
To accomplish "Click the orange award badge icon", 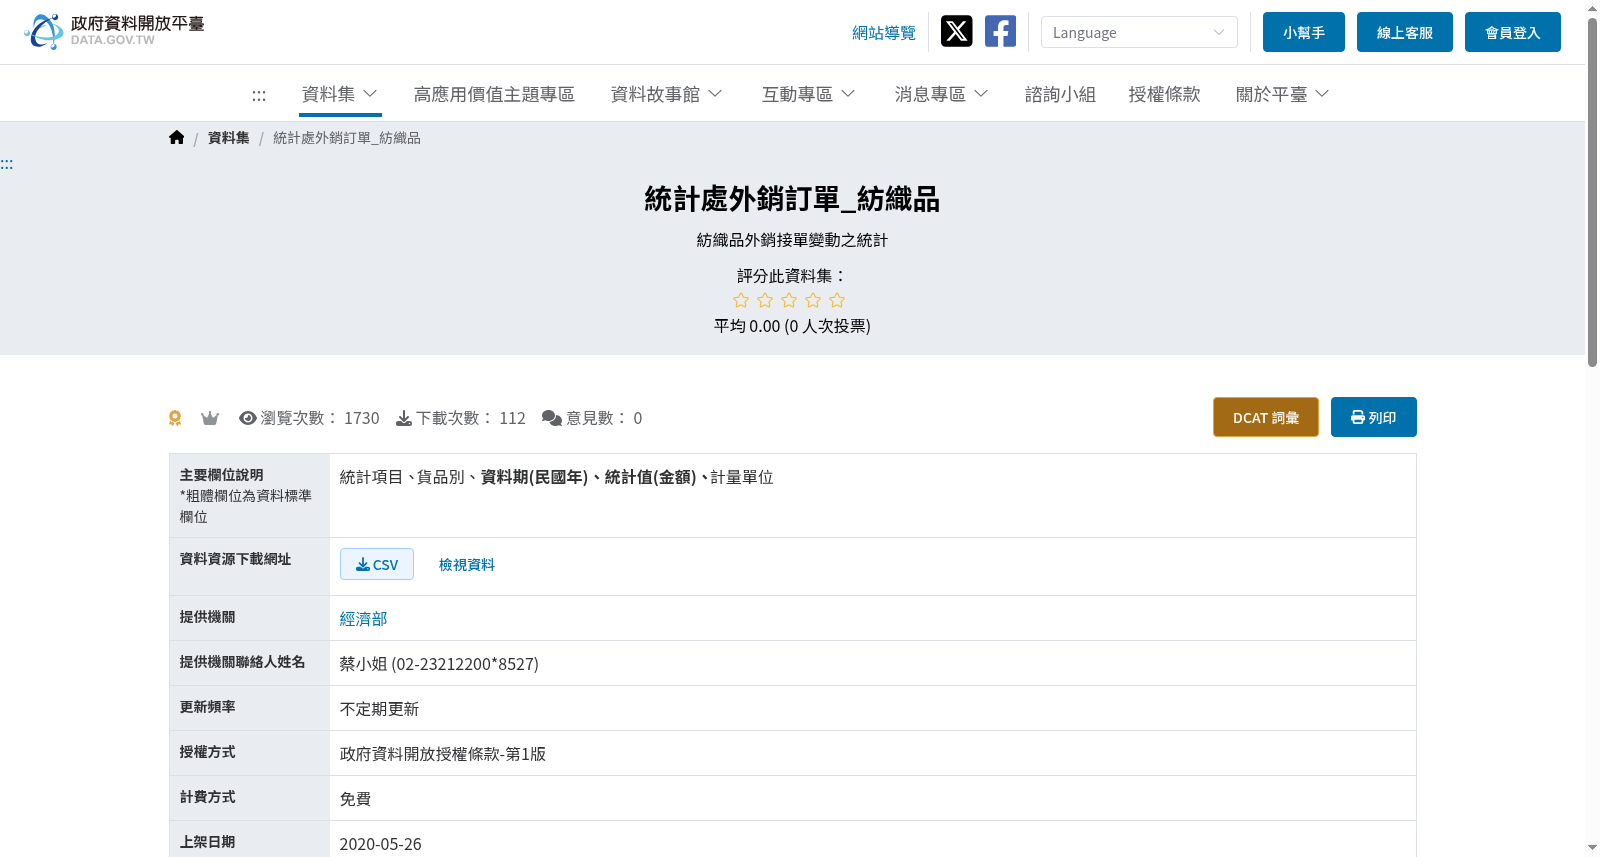I will 175,418.
